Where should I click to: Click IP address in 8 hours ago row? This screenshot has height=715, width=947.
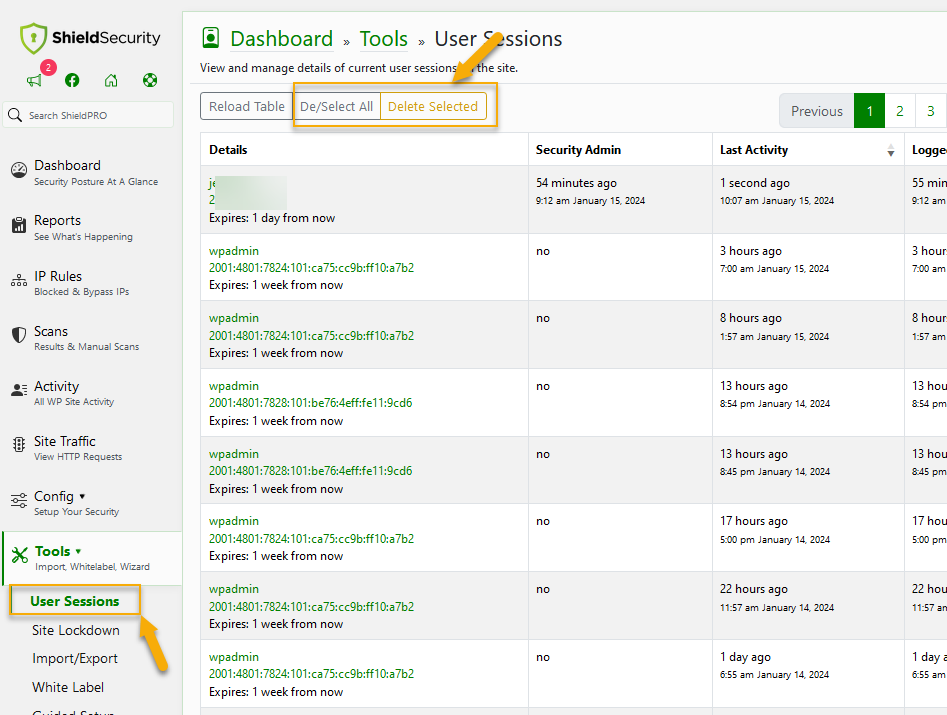(x=312, y=335)
